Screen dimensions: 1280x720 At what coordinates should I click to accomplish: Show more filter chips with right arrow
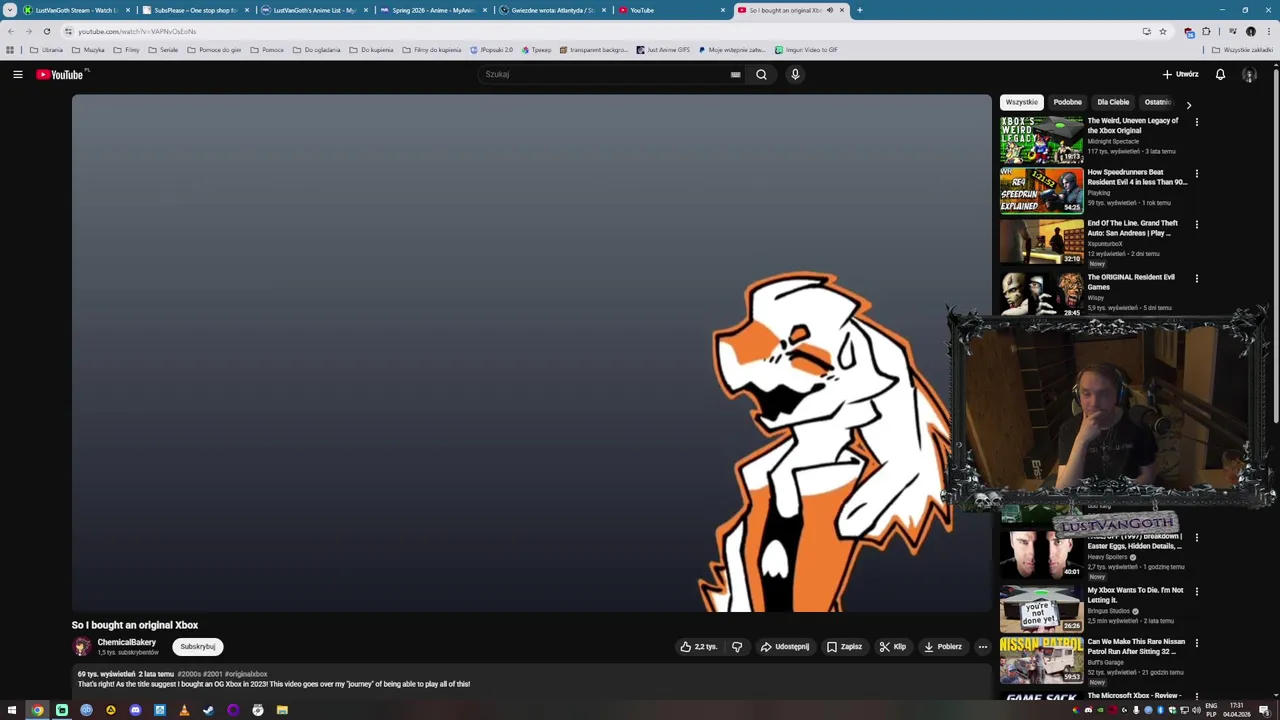[1188, 104]
